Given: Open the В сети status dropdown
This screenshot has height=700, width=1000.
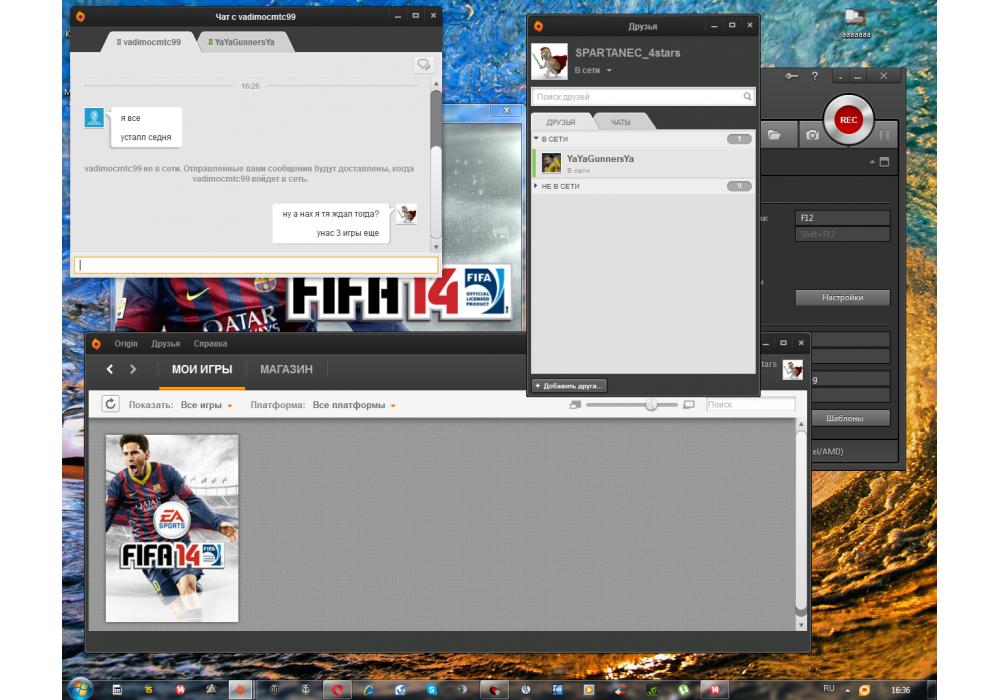Looking at the screenshot, I should pyautogui.click(x=593, y=71).
